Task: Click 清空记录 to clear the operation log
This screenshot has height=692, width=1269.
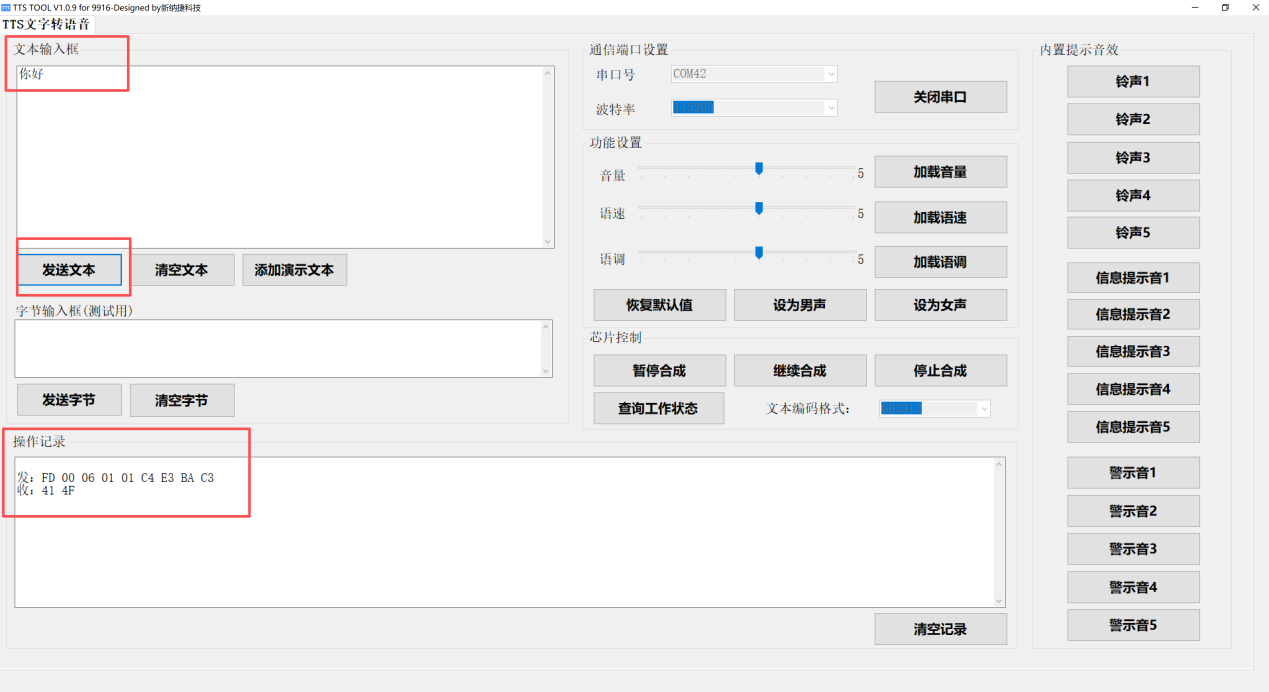Action: click(x=939, y=628)
